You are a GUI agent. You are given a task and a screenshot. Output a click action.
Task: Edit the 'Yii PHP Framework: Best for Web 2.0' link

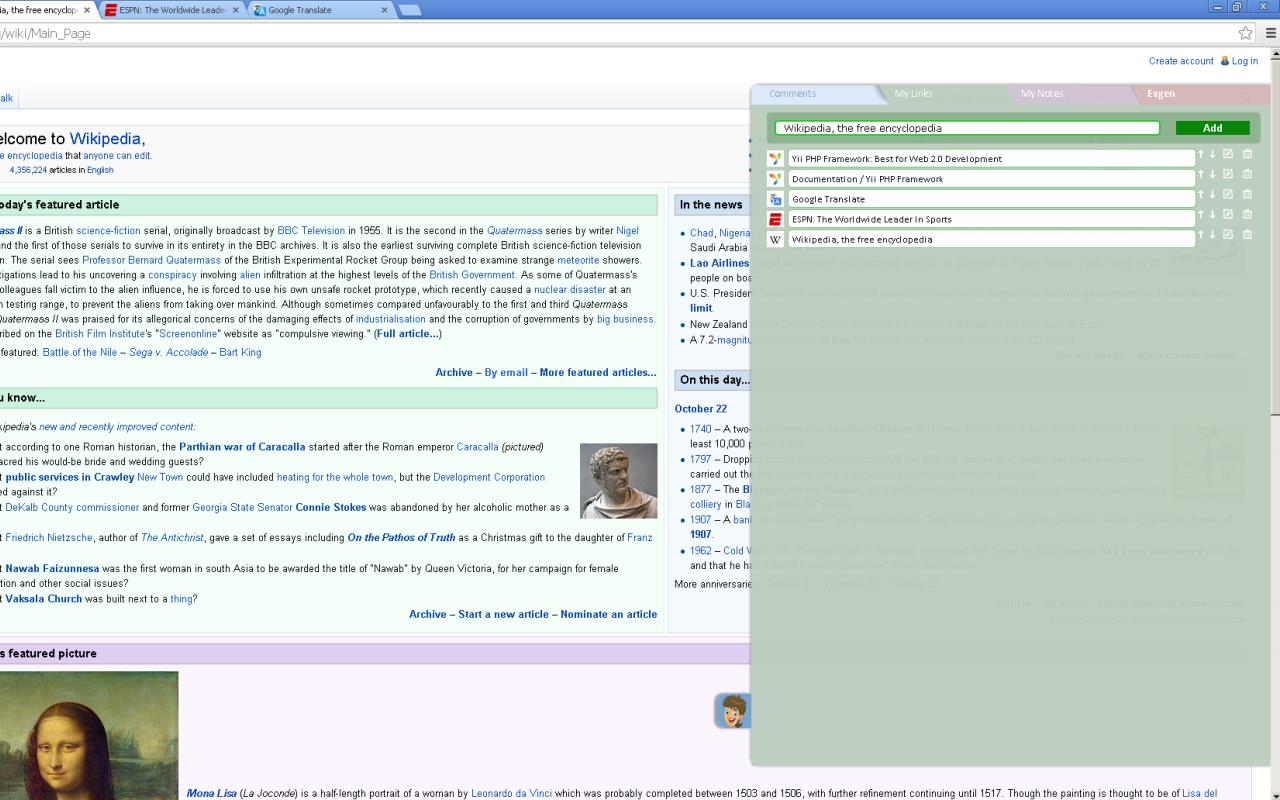[1228, 154]
